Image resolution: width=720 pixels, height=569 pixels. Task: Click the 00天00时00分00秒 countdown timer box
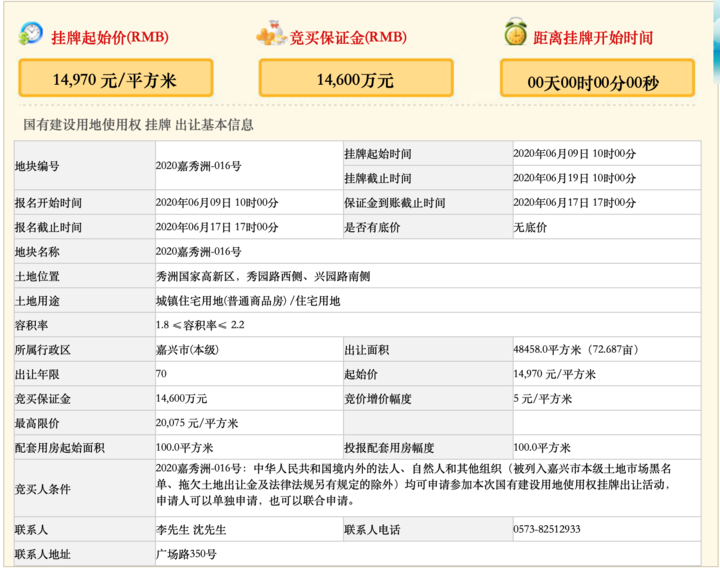click(x=597, y=79)
